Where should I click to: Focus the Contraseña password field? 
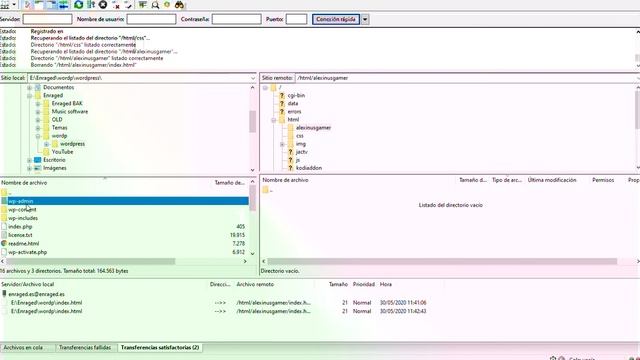(x=236, y=19)
